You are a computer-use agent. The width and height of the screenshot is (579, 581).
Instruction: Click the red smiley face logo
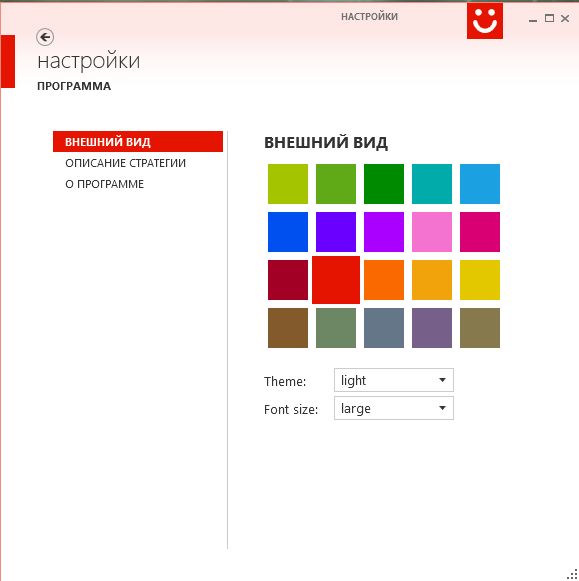(x=485, y=21)
